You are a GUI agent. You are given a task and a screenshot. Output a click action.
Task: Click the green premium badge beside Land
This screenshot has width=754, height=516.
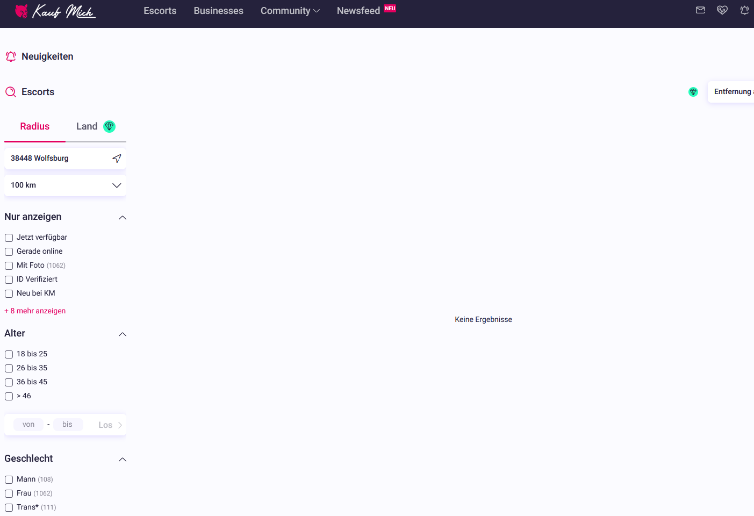109,126
